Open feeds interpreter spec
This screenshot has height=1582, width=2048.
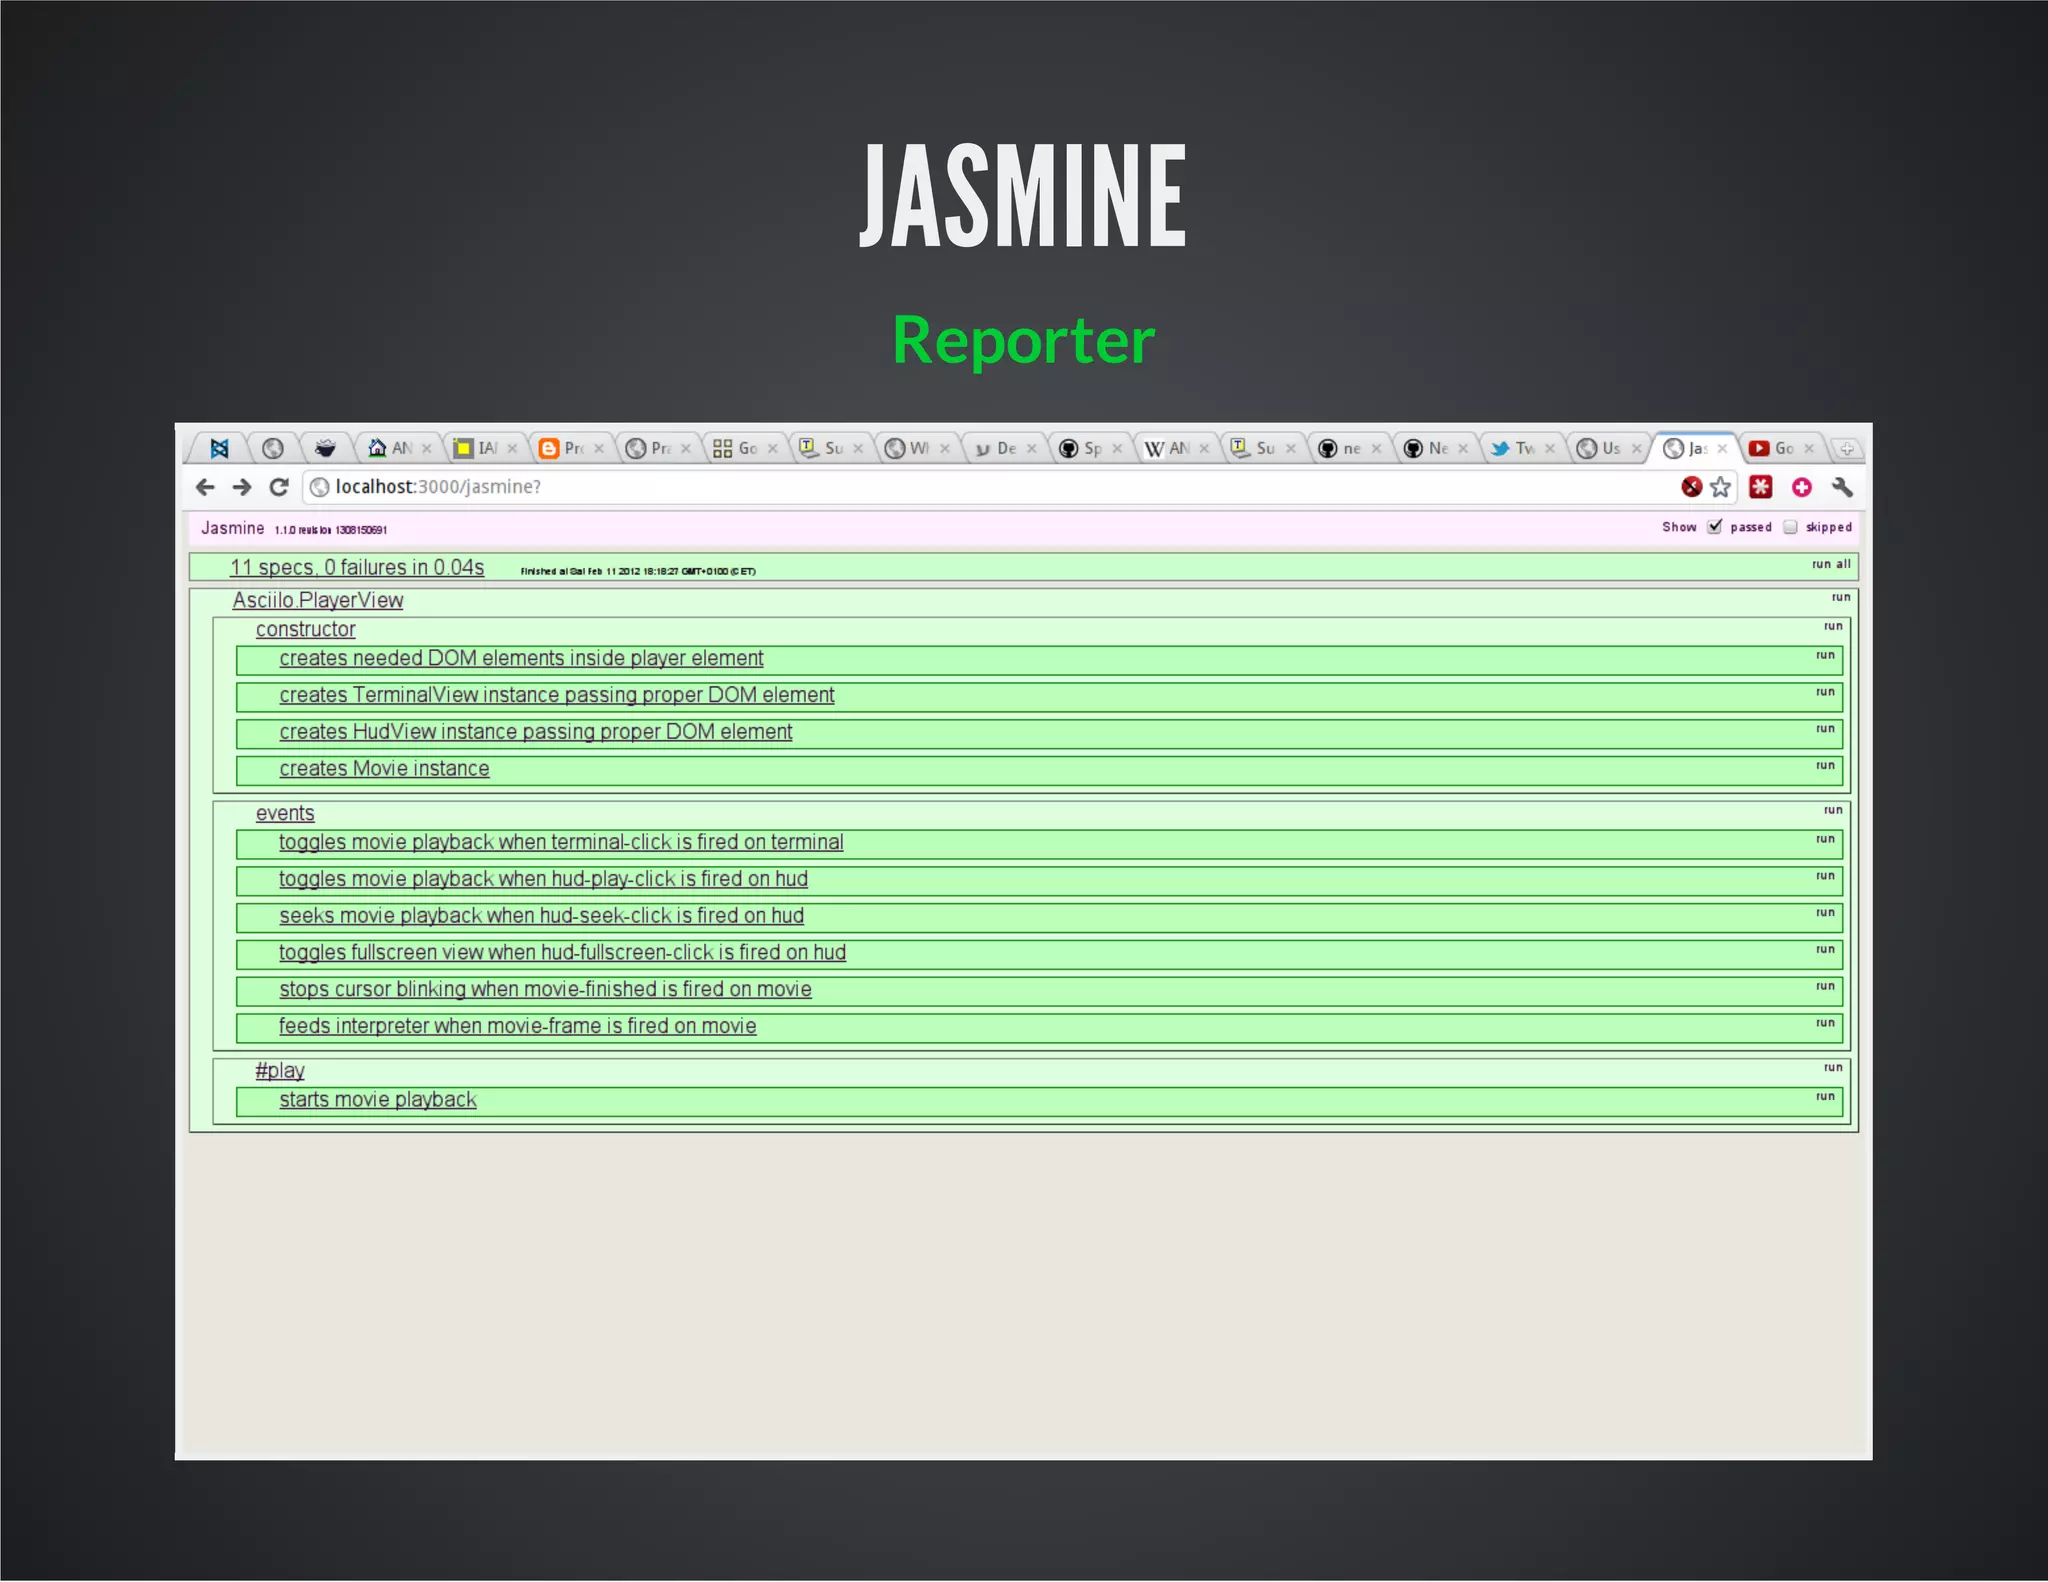coord(517,1026)
